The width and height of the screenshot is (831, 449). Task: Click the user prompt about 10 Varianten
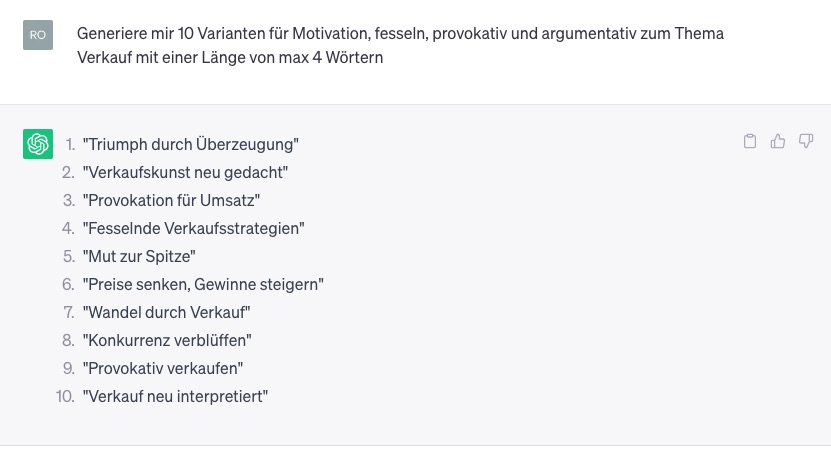point(400,45)
